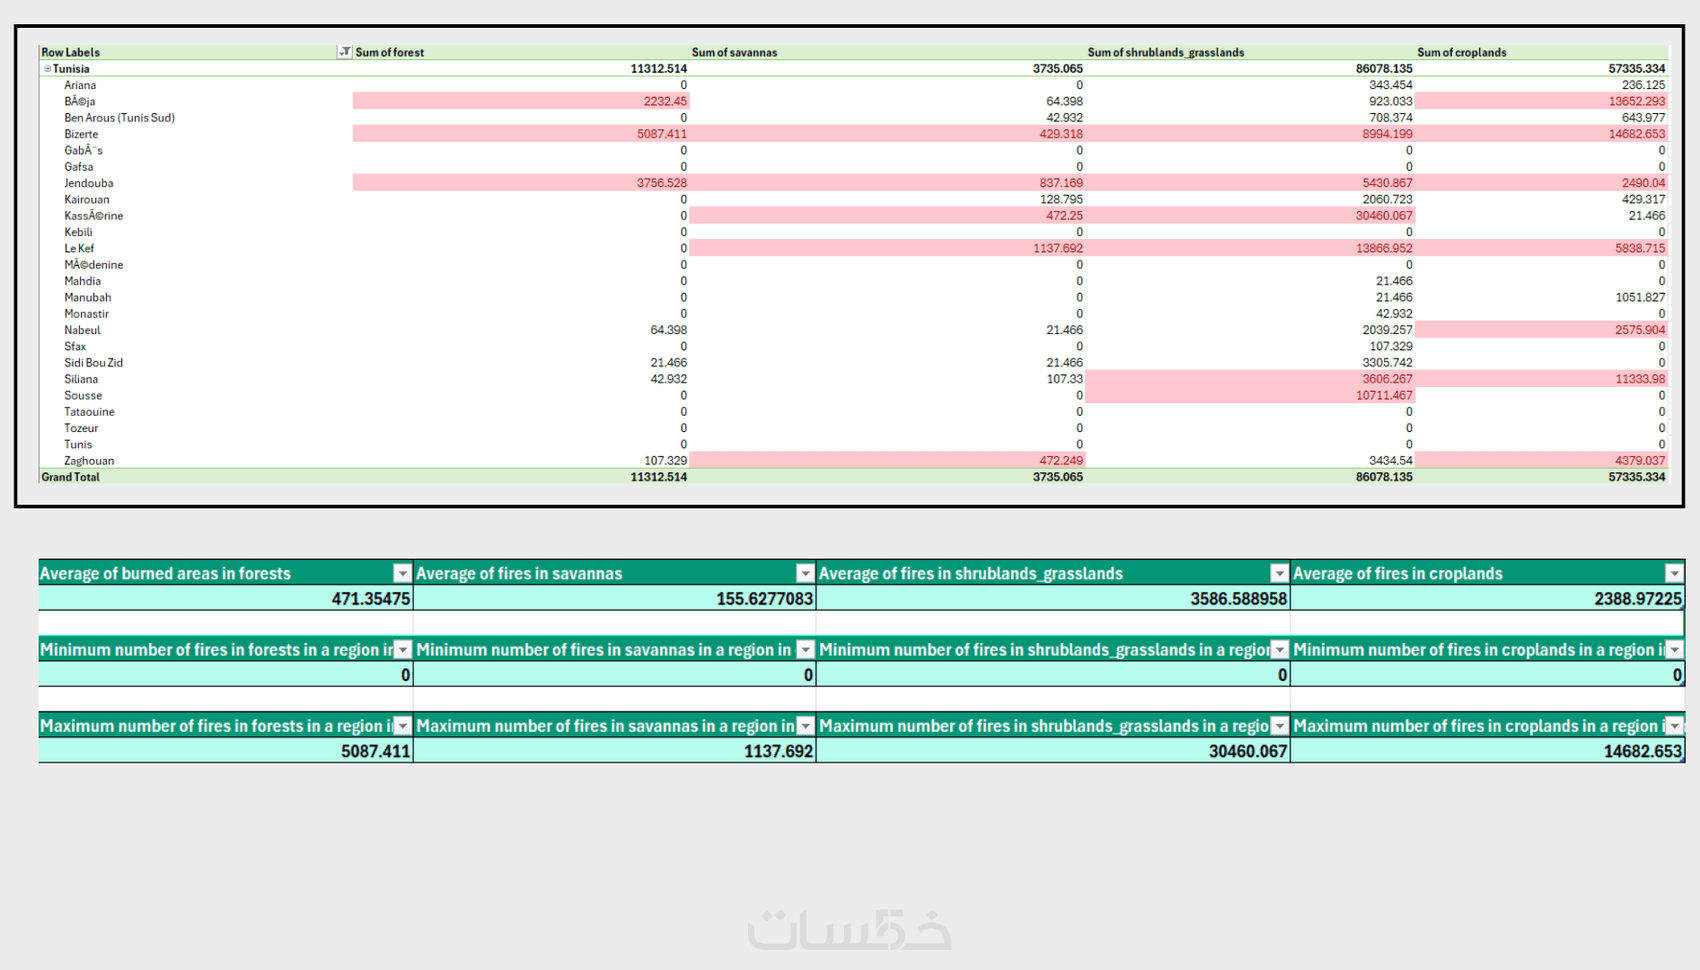The image size is (1700, 970).
Task: Open filter arrow for Average of fires in shrublands_grasslands
Action: [1279, 573]
